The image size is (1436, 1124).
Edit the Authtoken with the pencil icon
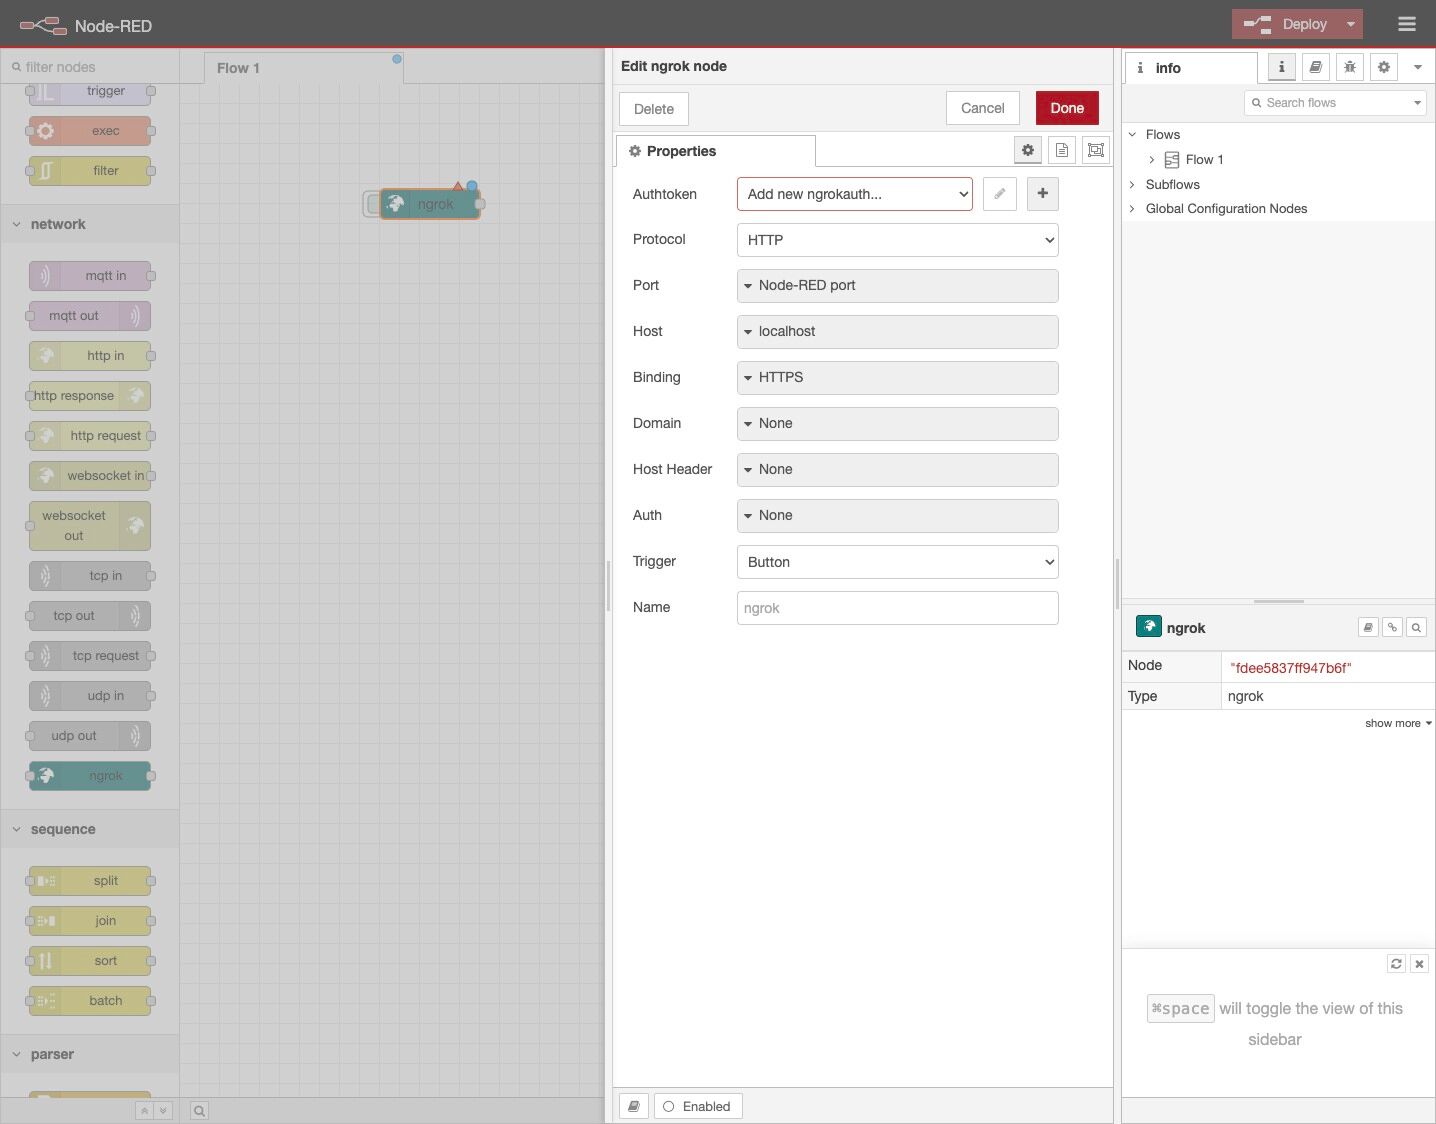(x=999, y=194)
